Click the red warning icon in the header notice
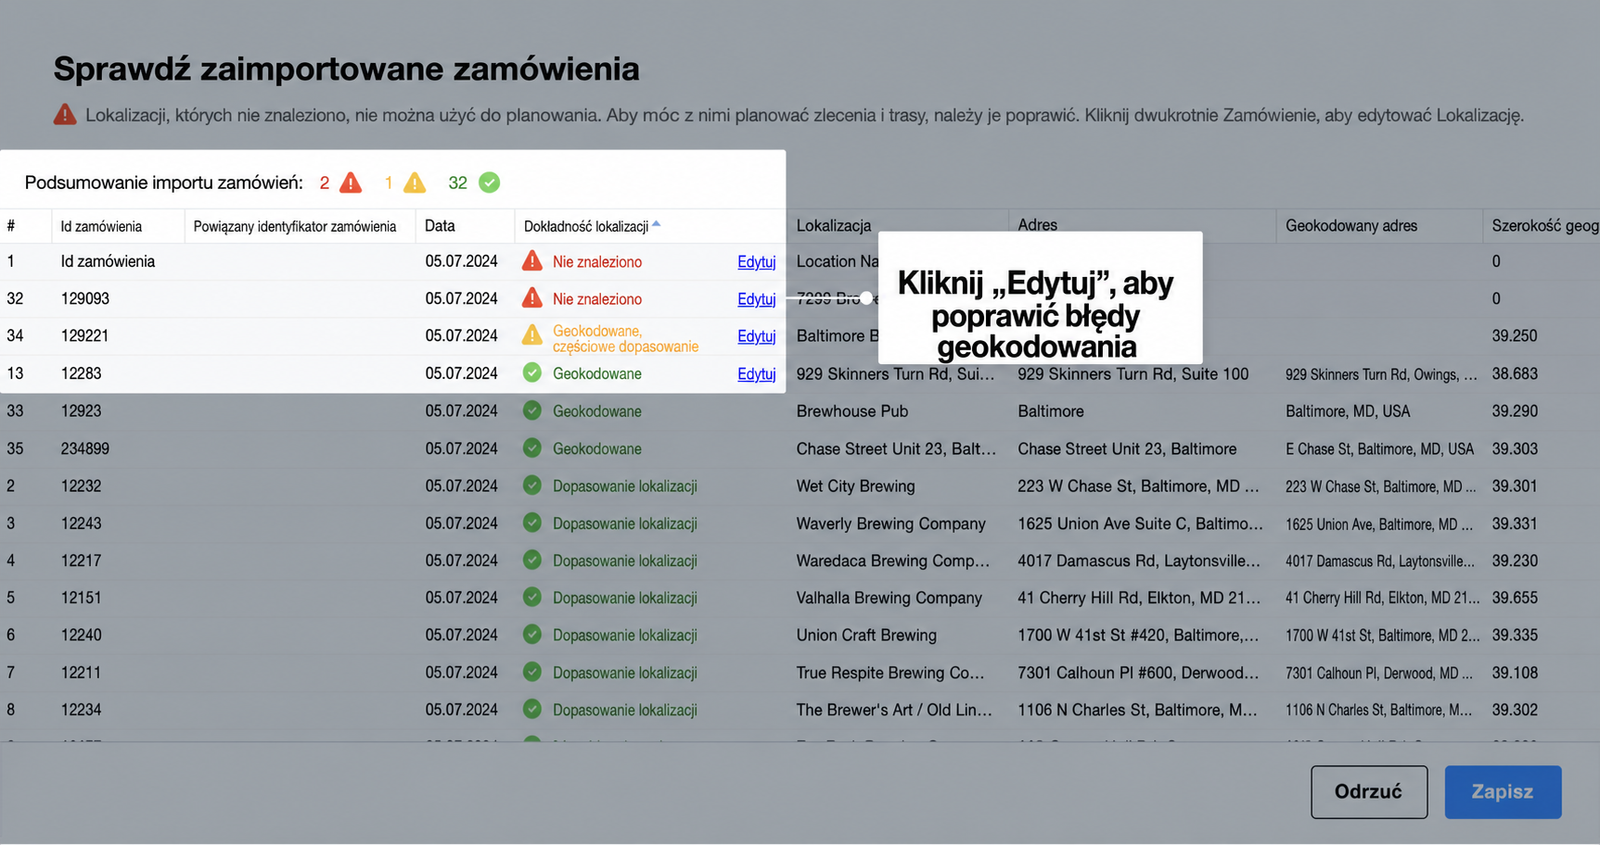 click(65, 115)
